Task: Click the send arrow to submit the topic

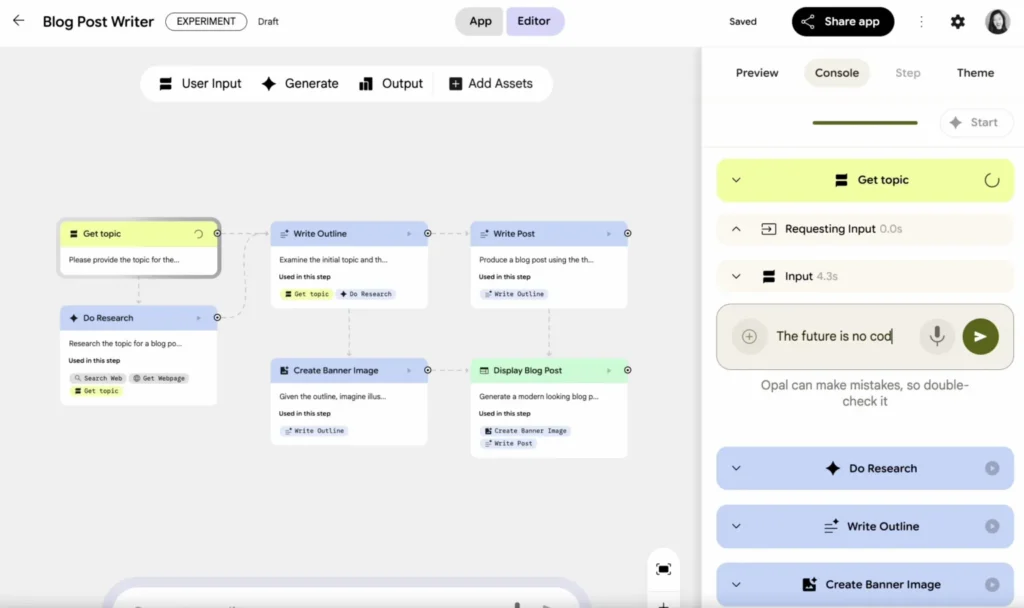Action: pos(980,336)
